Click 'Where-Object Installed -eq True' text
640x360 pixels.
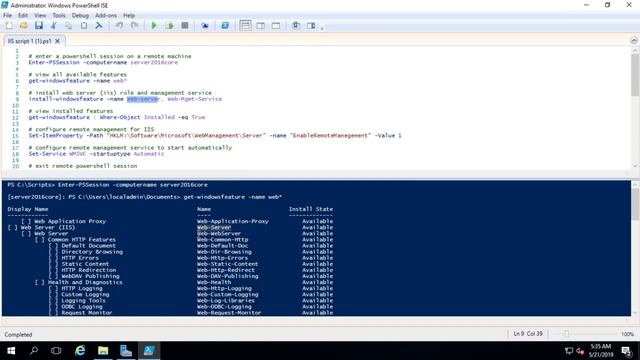(152, 117)
